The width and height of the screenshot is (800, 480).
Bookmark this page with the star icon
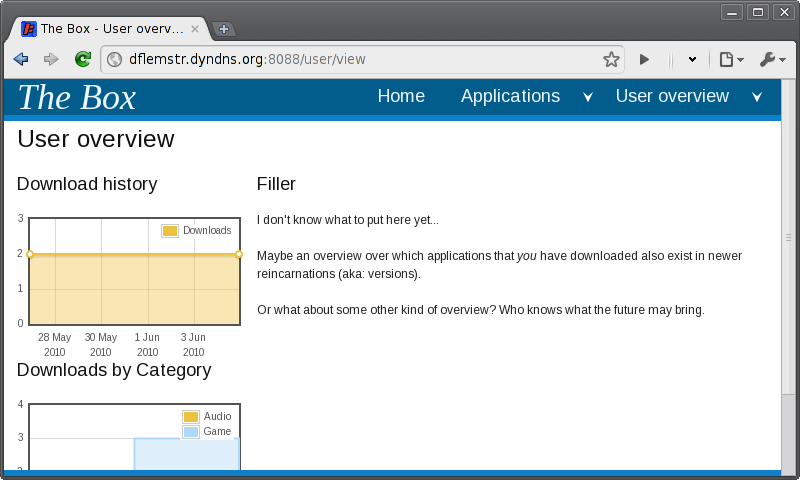[x=611, y=60]
